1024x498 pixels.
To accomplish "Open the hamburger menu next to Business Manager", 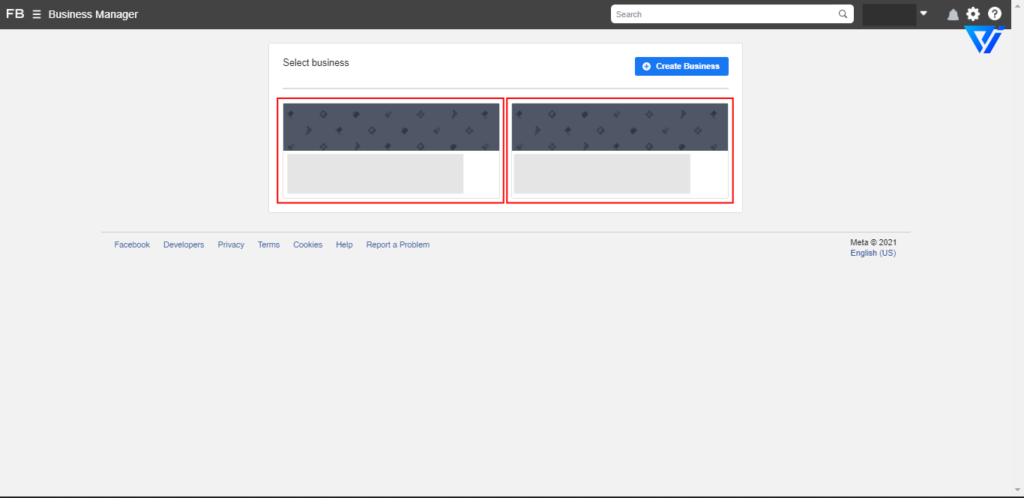I will click(x=37, y=14).
